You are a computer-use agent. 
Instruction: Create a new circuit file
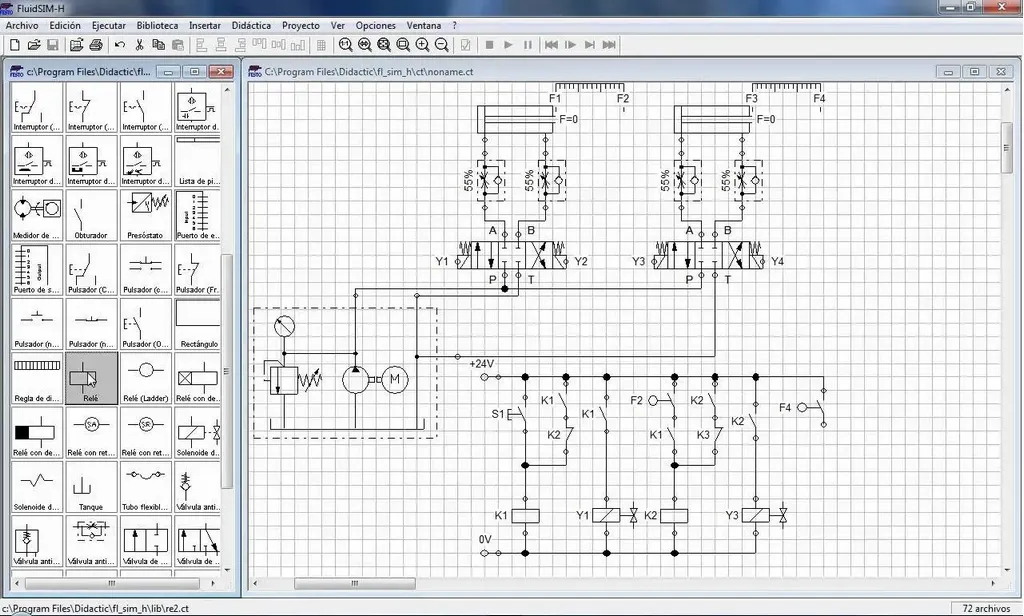[14, 45]
